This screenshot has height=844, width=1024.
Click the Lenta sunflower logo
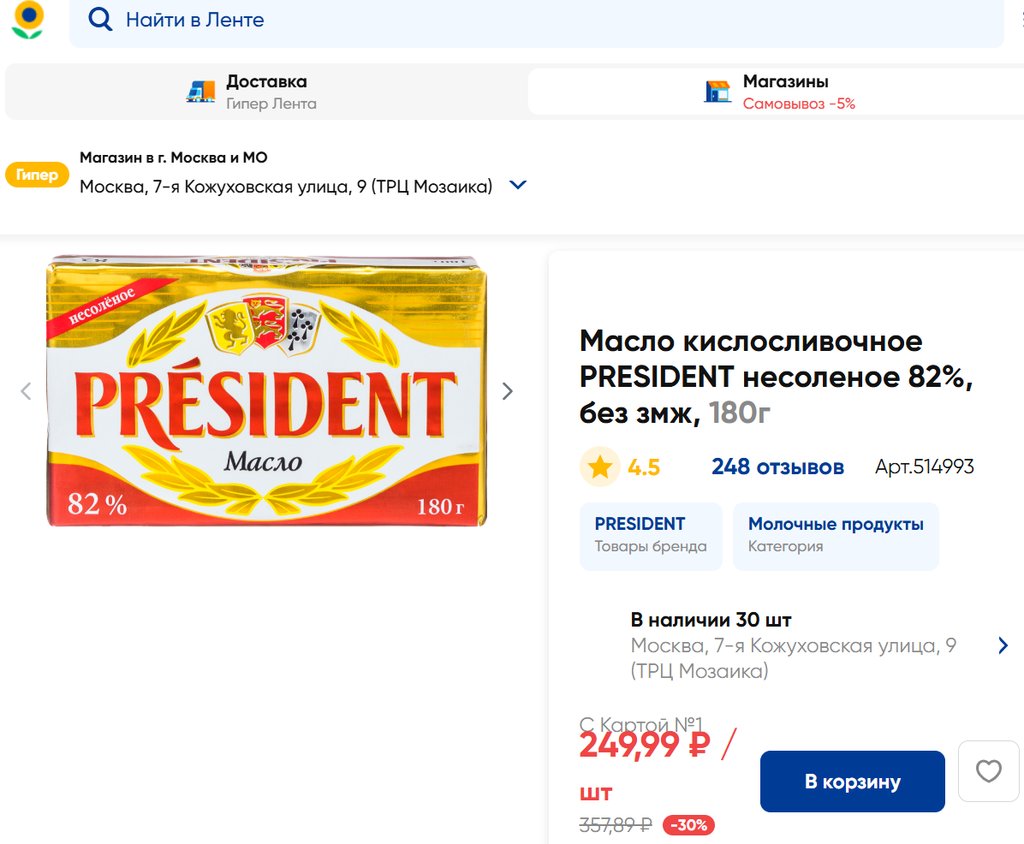(x=28, y=20)
